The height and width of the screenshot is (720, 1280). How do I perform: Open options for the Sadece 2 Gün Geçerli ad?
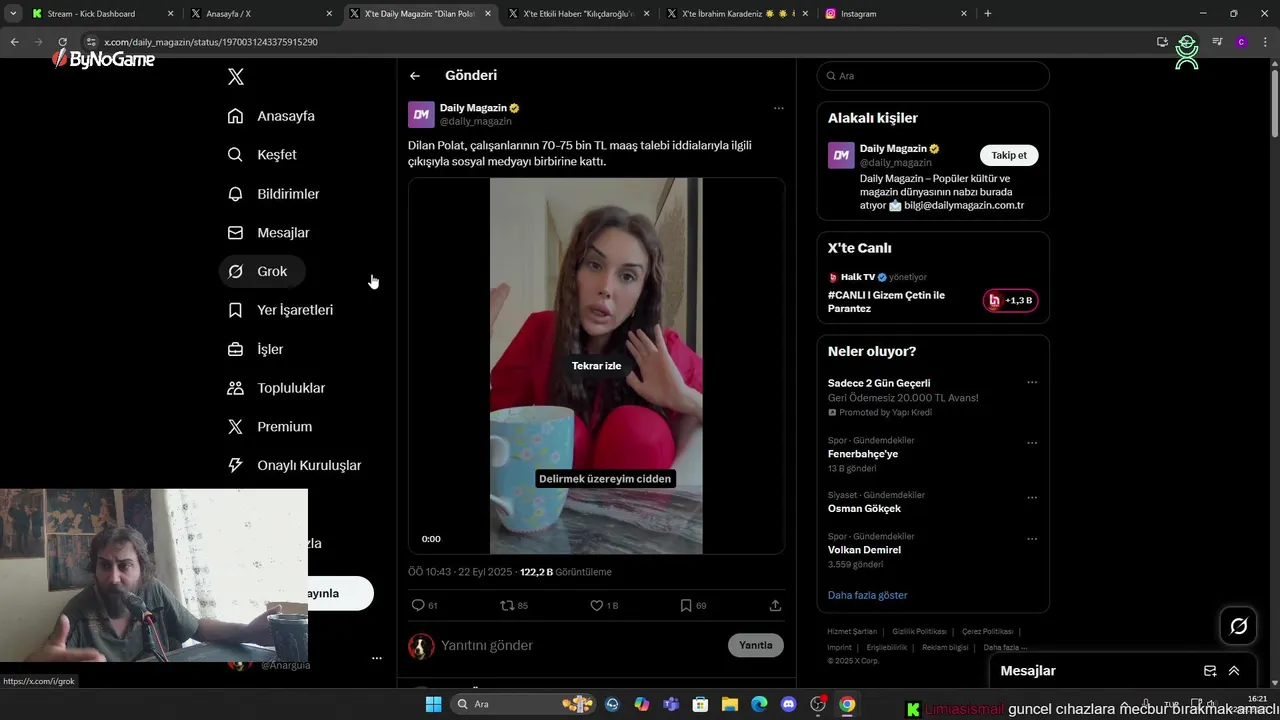1032,383
